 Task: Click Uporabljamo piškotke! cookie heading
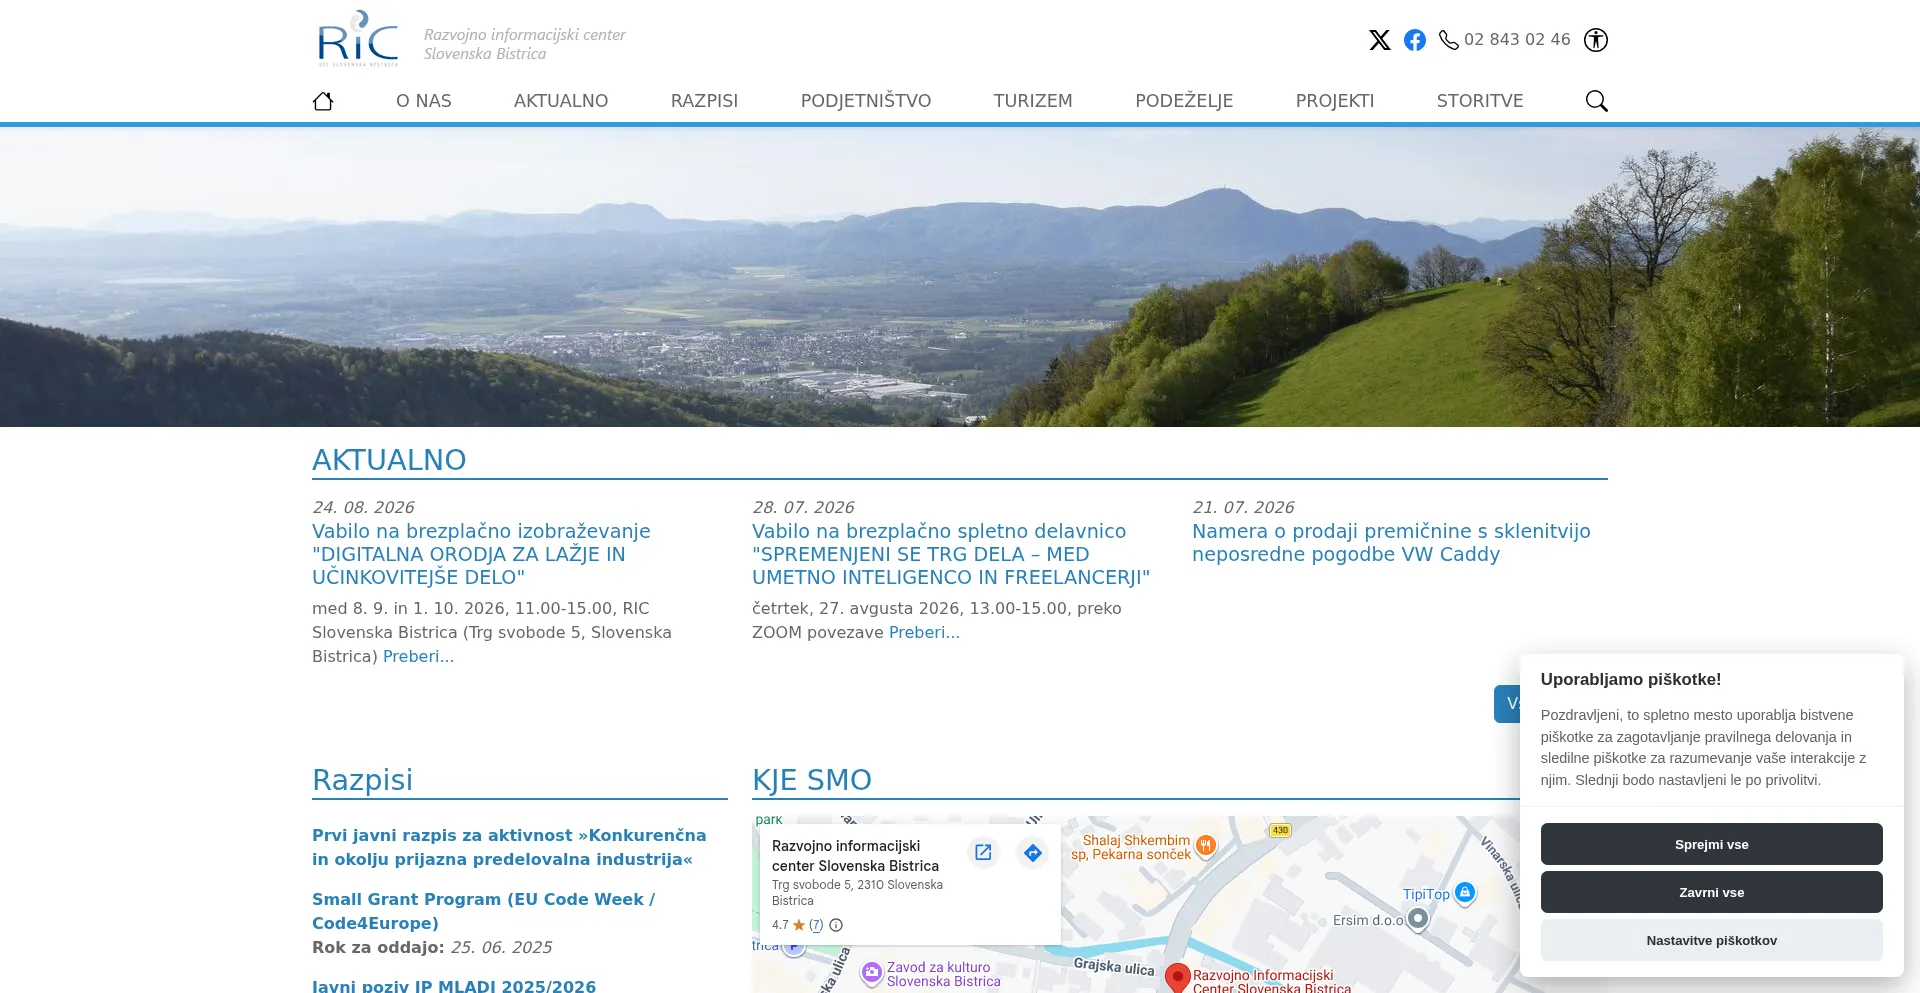[x=1631, y=679]
